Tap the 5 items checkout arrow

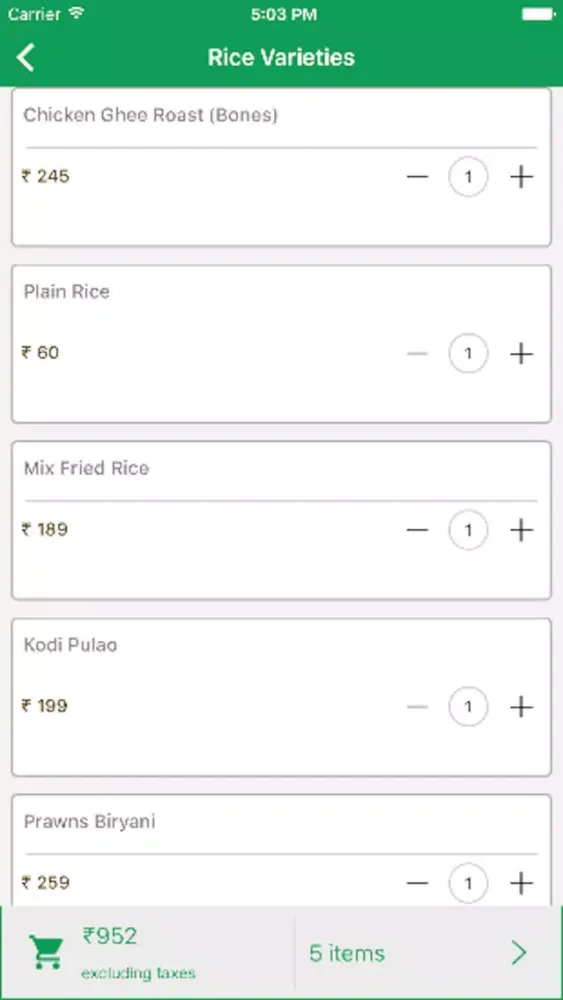[520, 953]
